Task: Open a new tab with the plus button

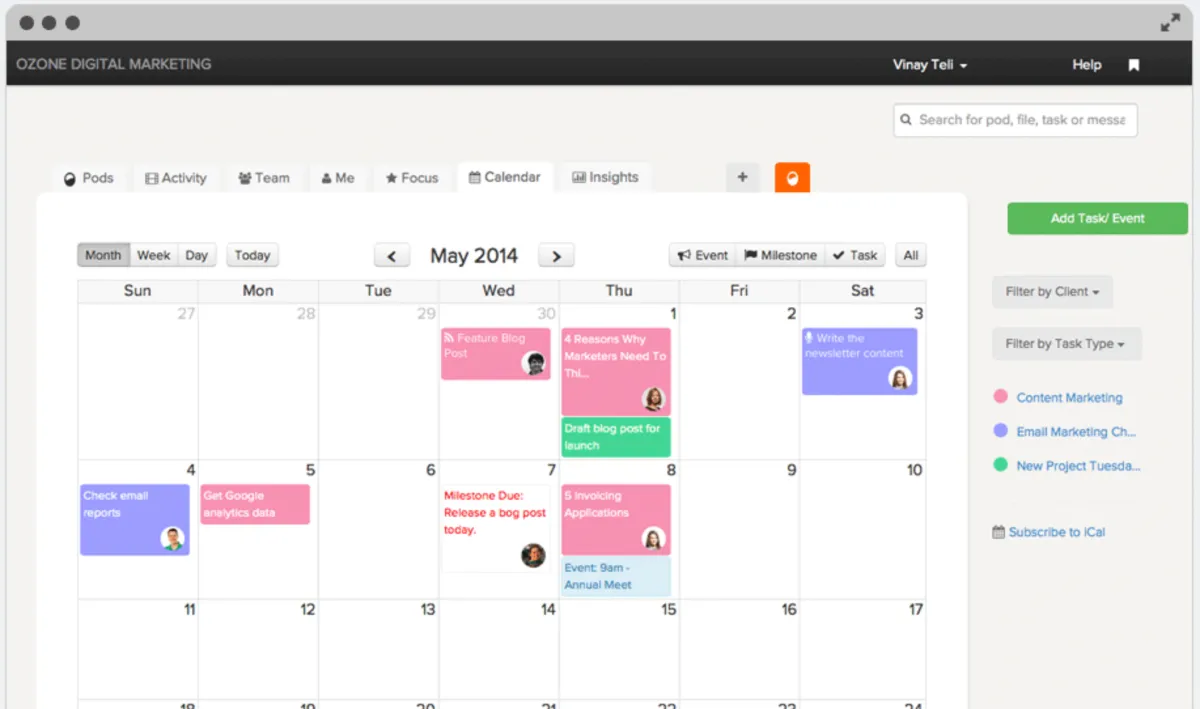Action: pos(742,177)
